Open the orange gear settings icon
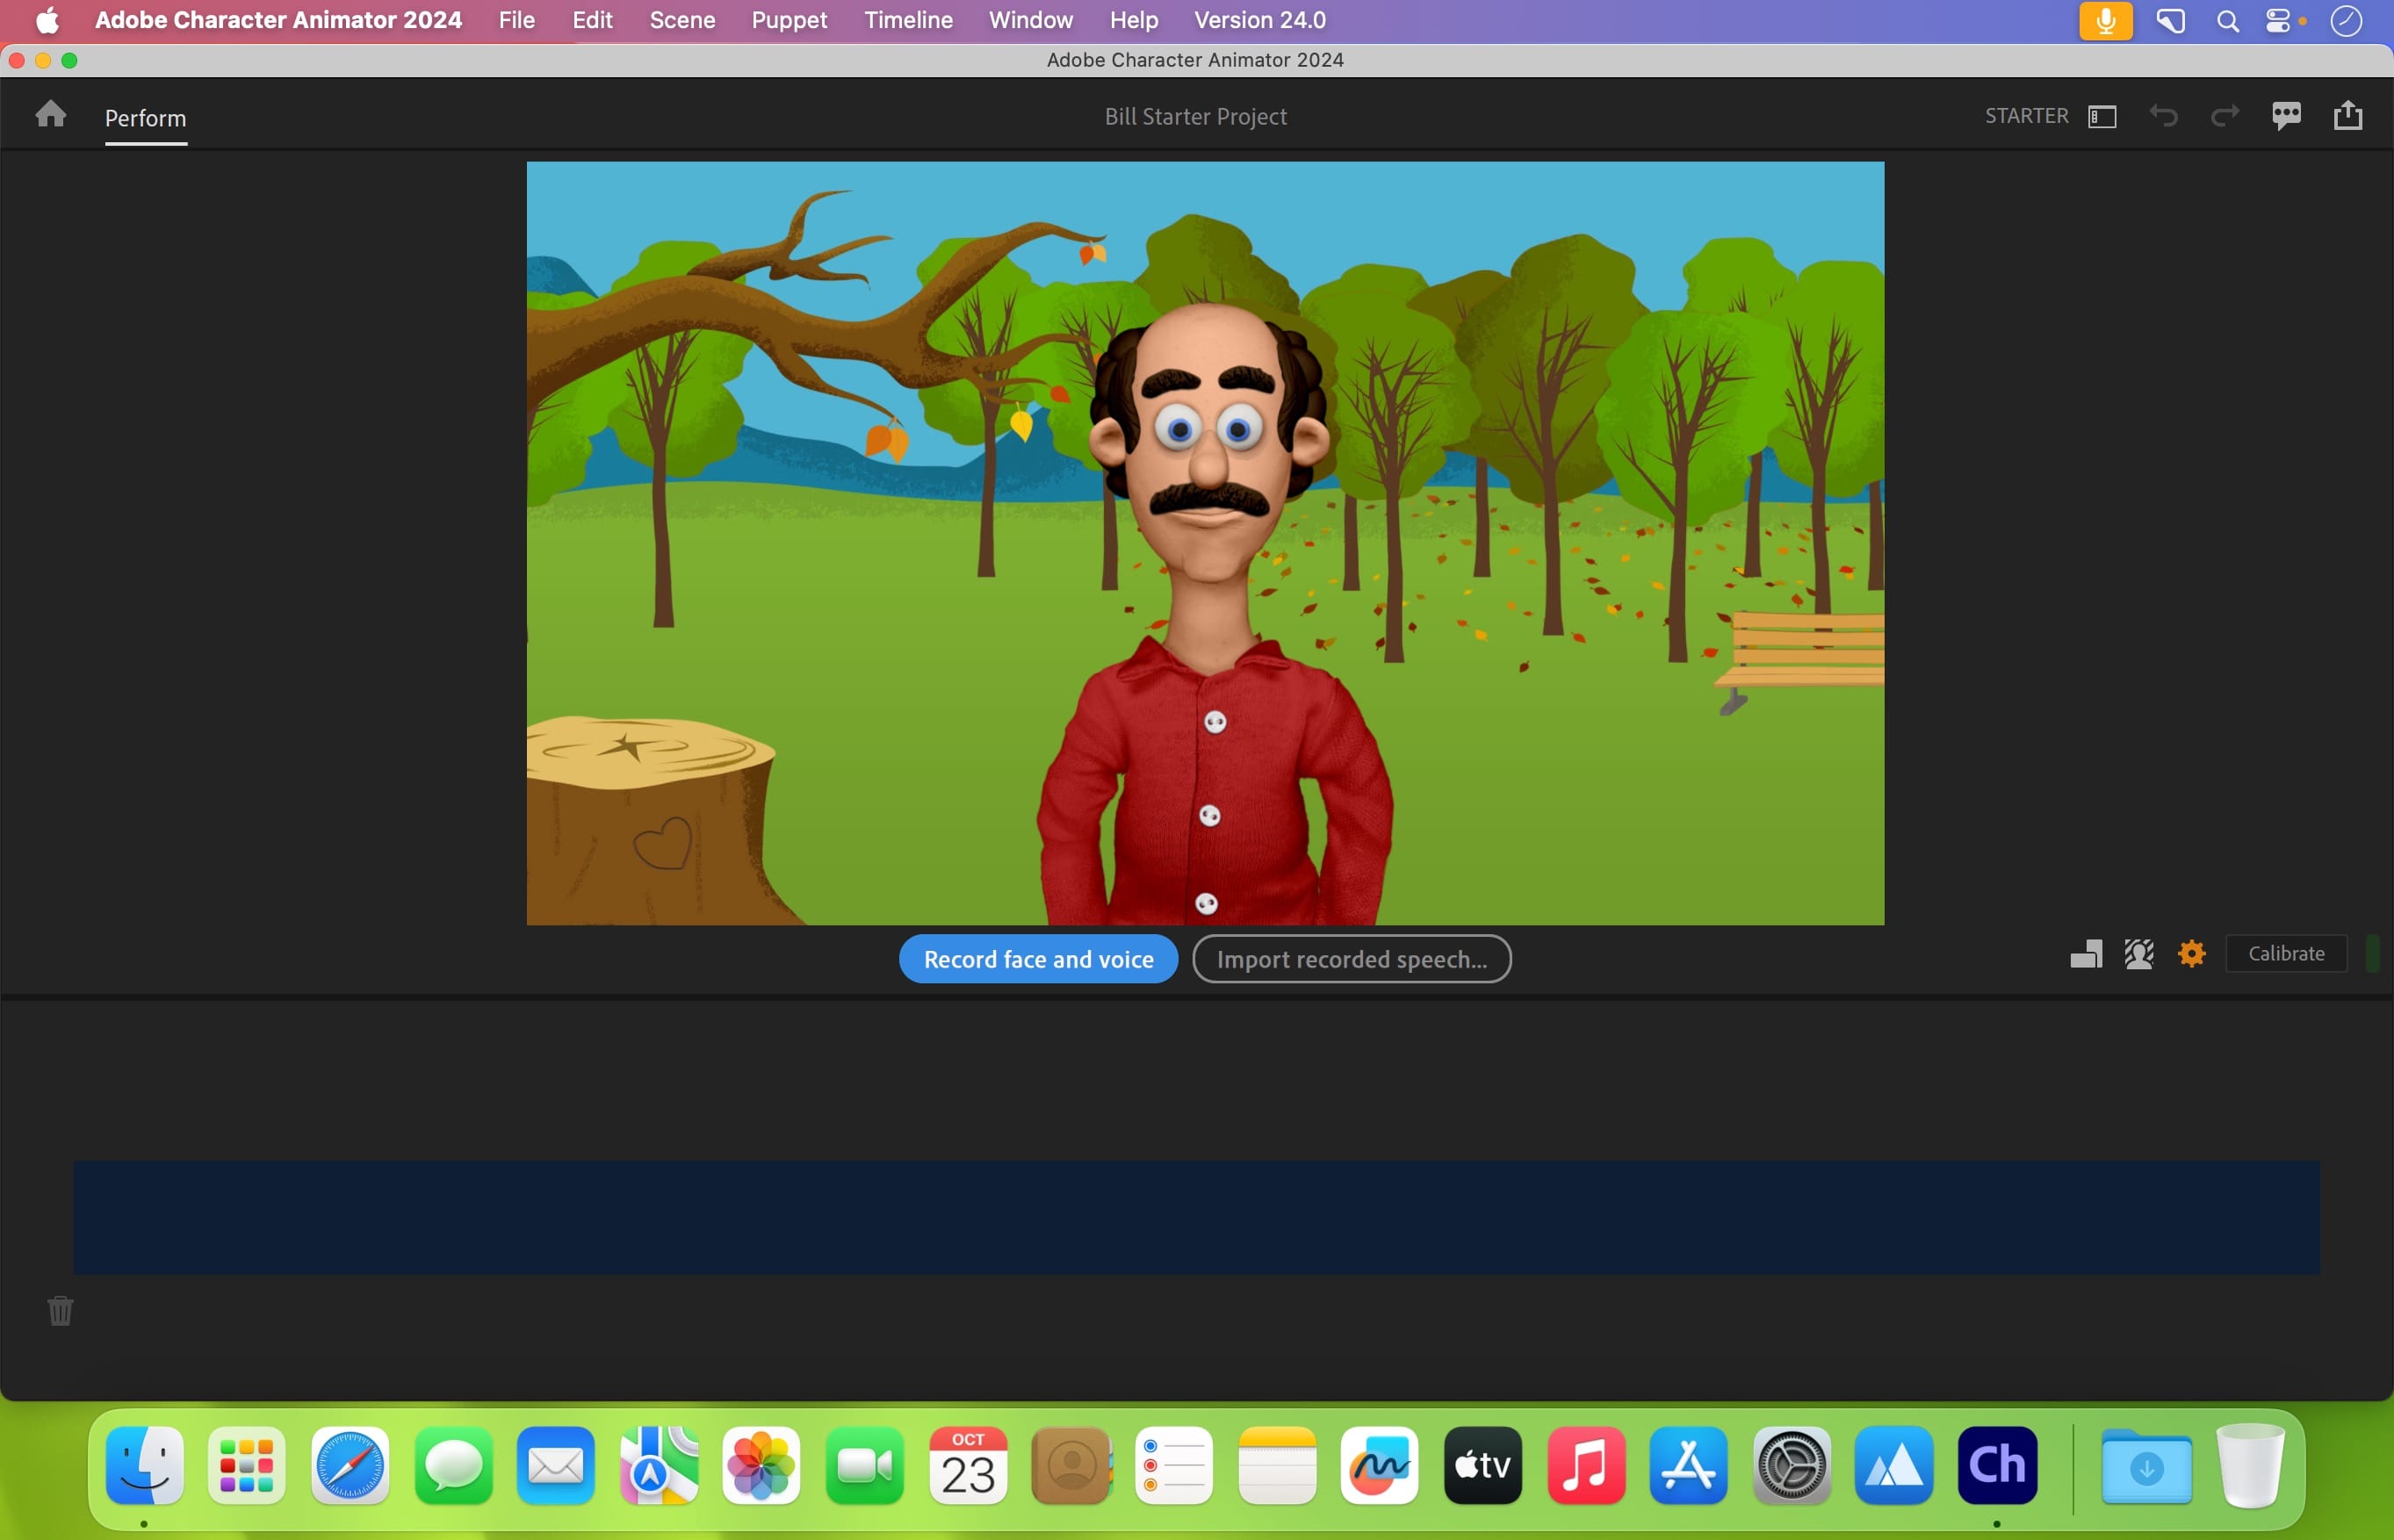 (x=2191, y=953)
